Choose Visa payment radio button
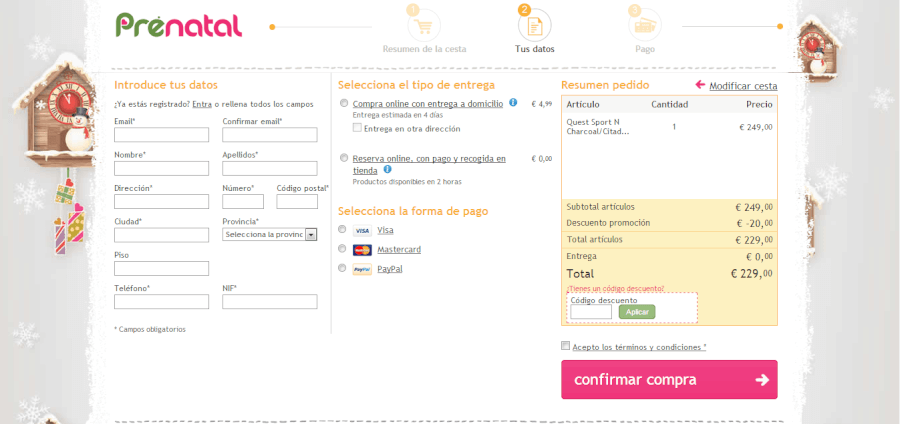The image size is (900, 424). point(342,229)
